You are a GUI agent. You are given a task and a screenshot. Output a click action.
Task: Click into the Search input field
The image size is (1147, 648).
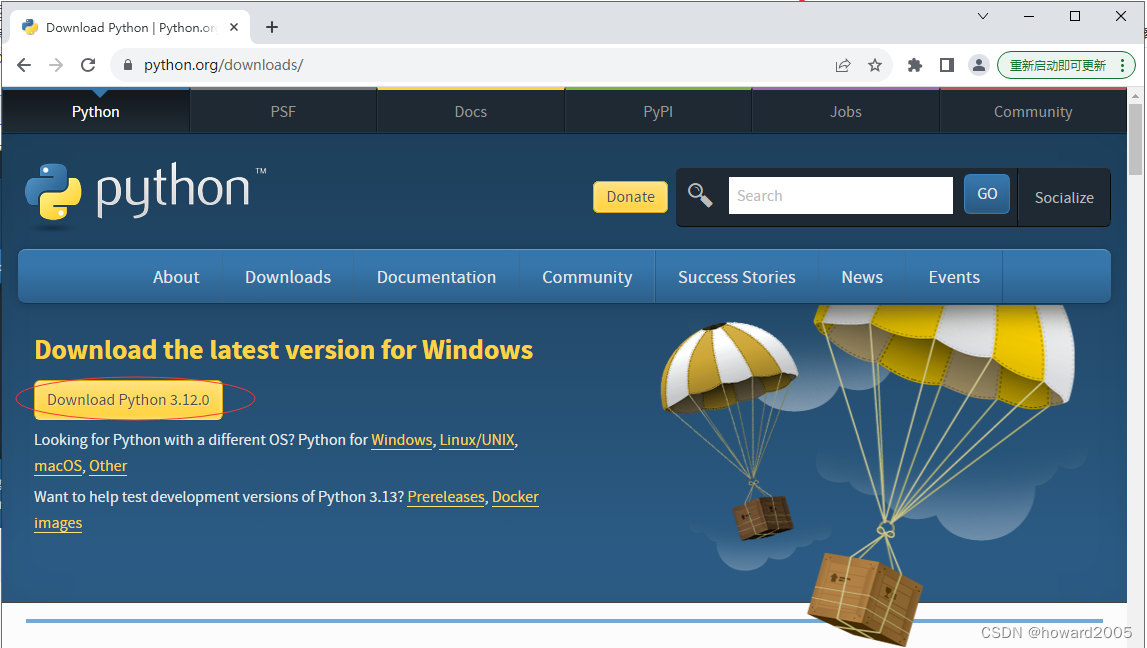pos(840,195)
